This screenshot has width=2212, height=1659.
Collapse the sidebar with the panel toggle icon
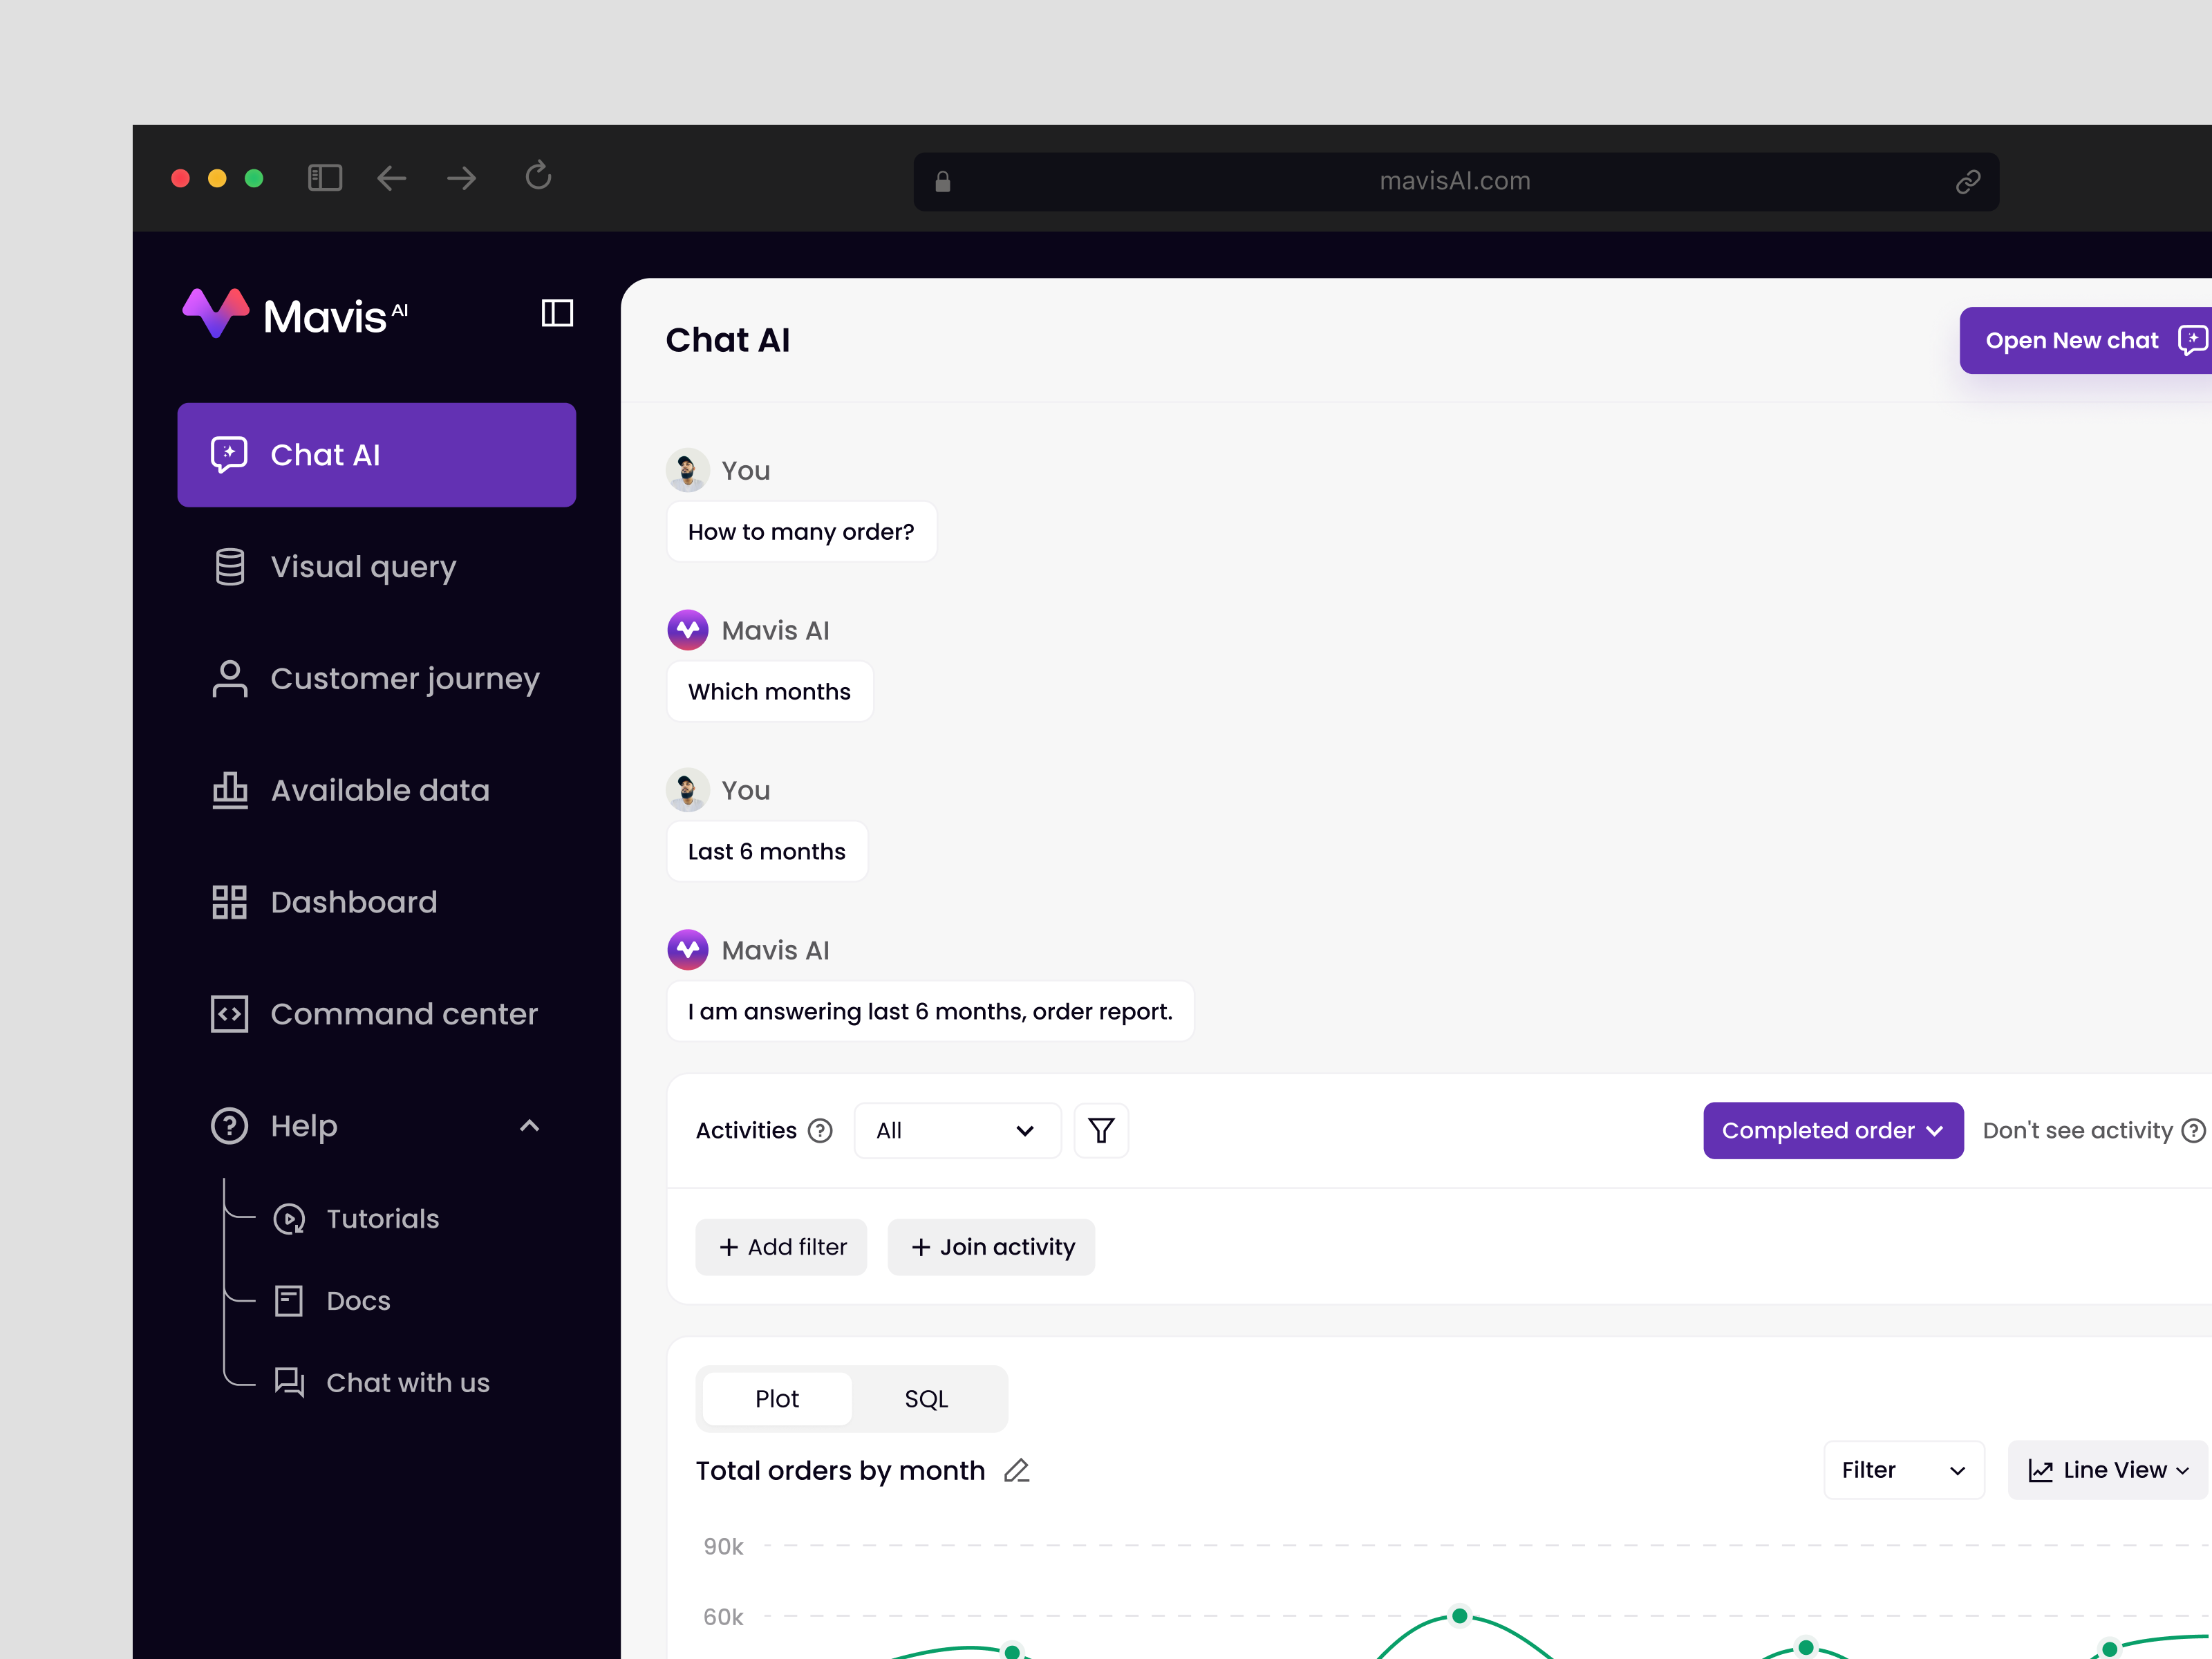[558, 313]
